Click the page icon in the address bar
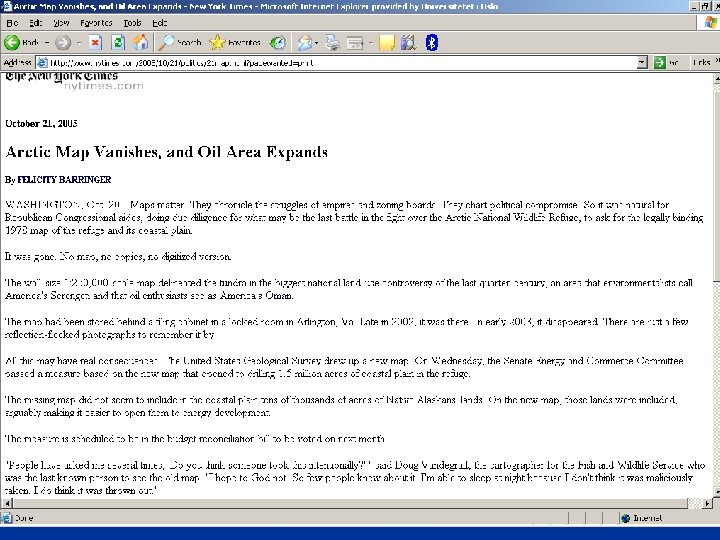720x540 pixels. [42, 62]
